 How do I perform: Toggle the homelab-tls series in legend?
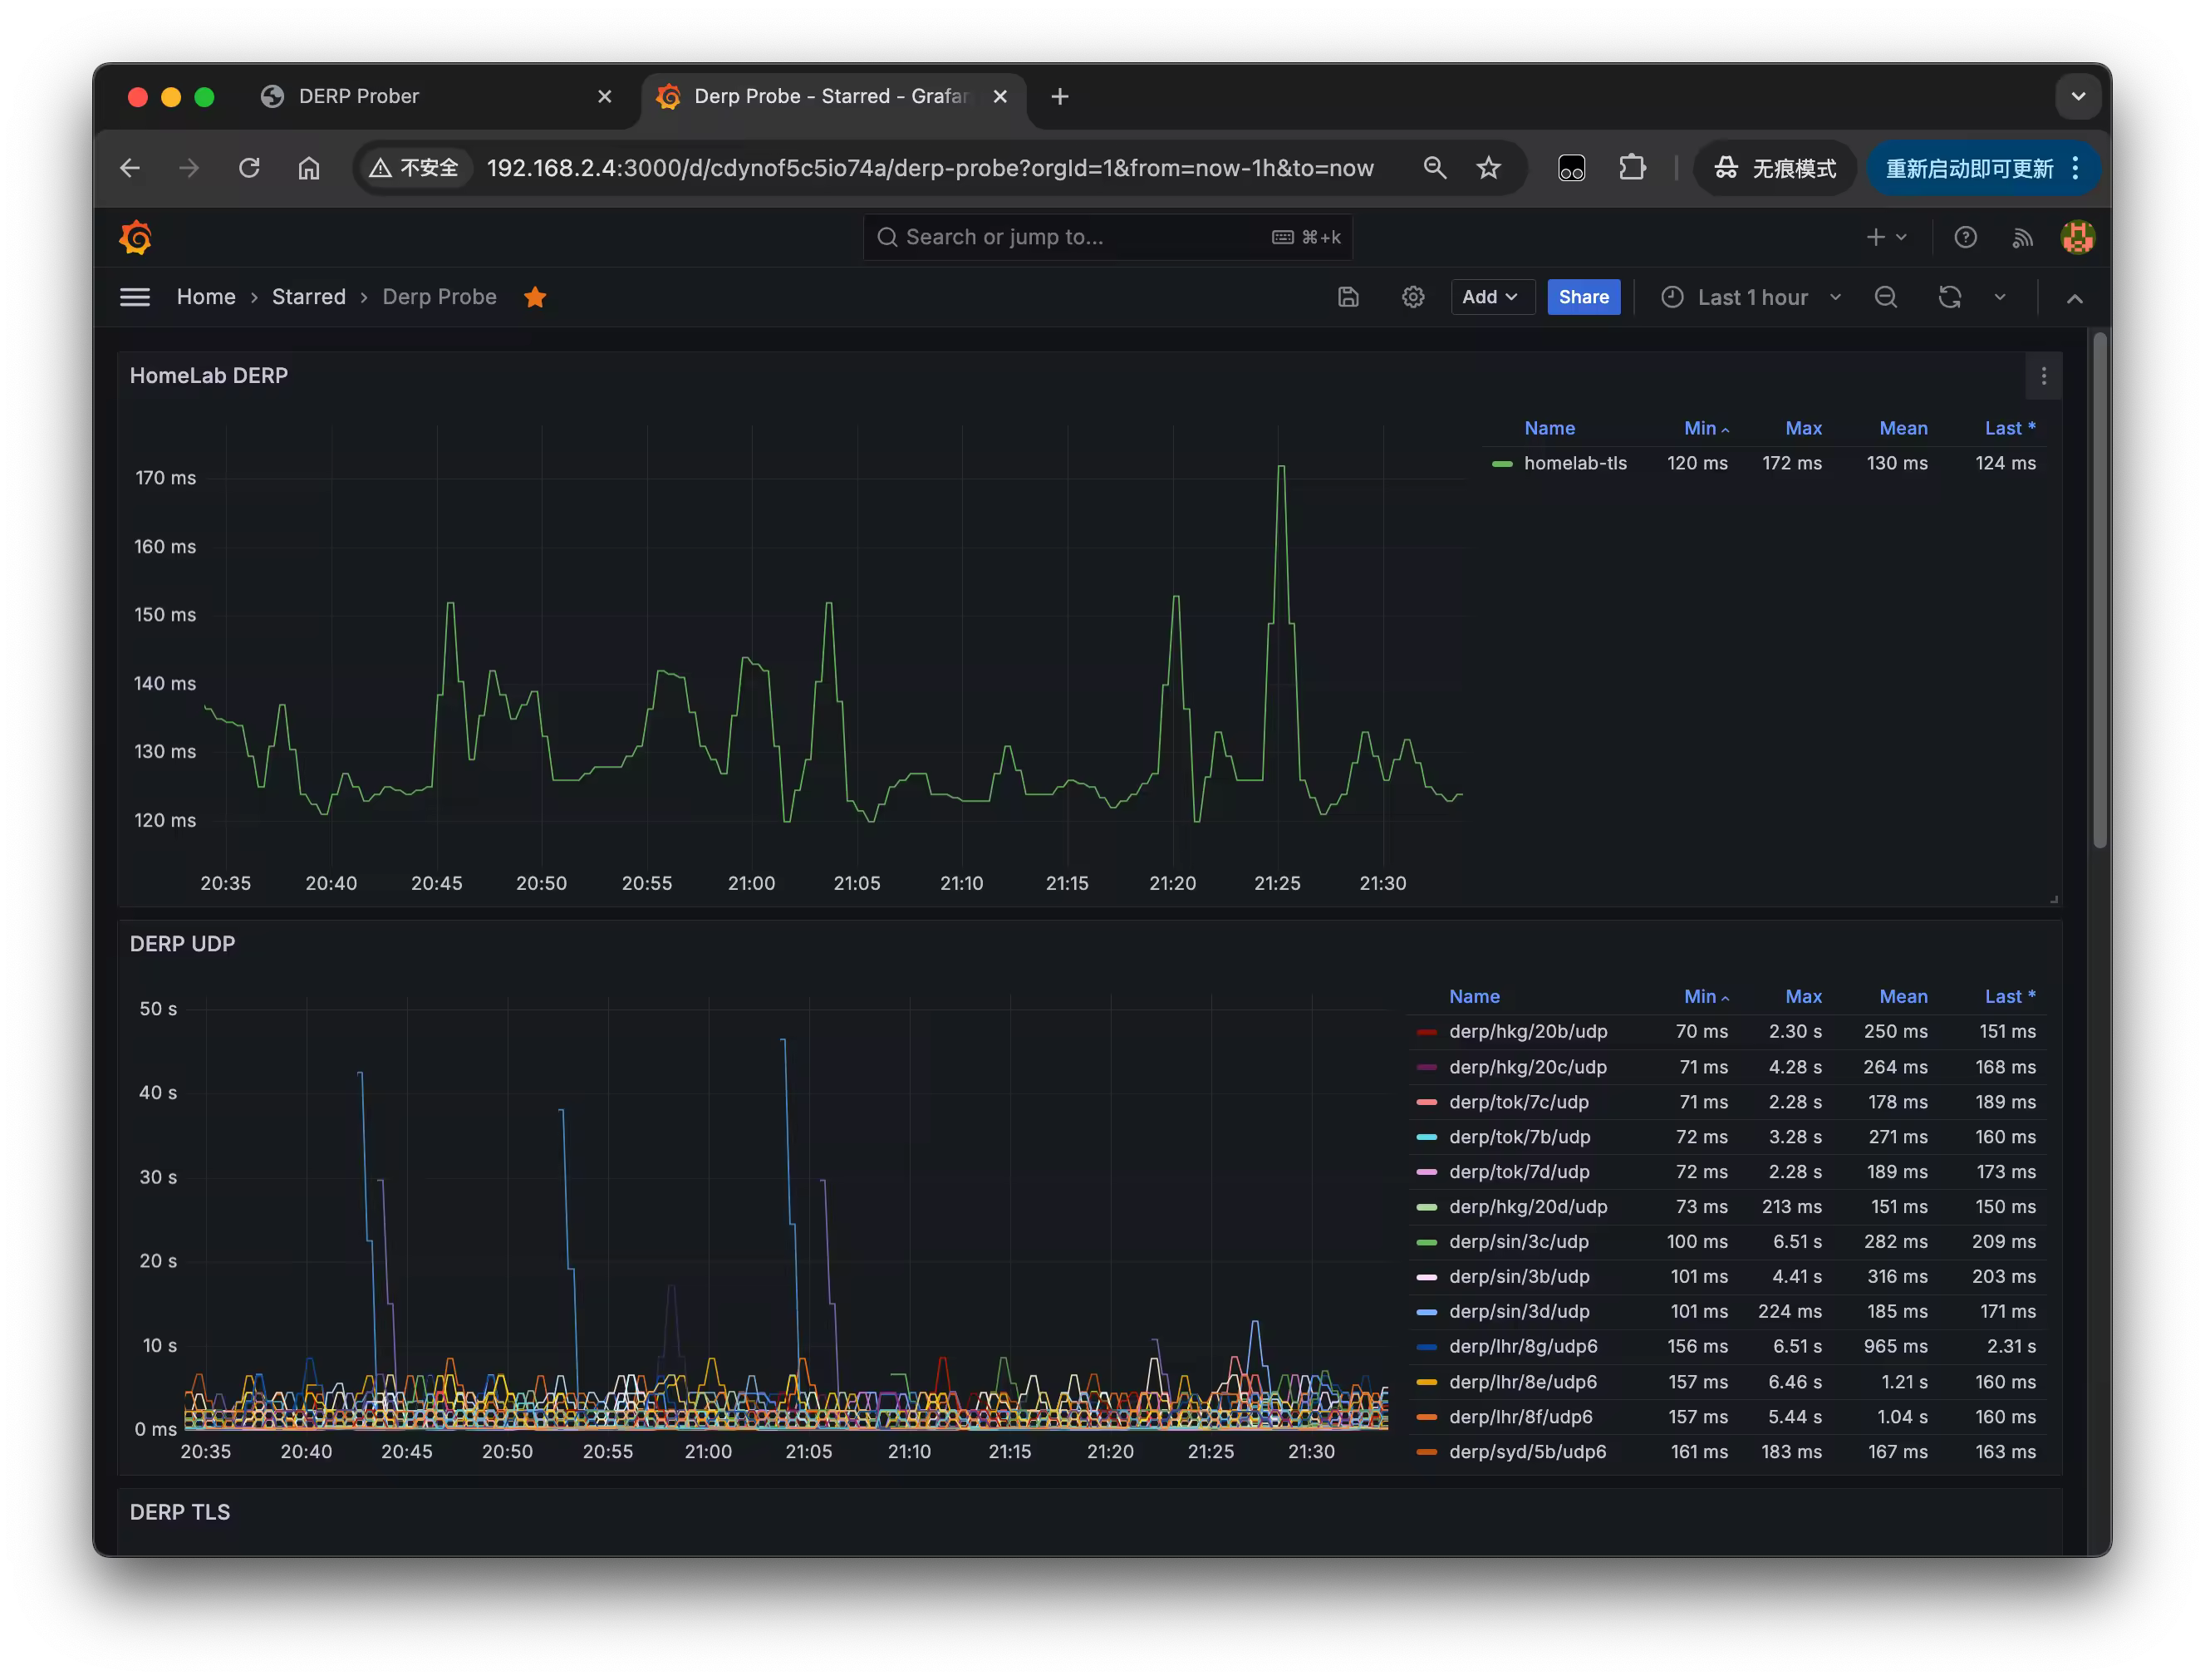tap(1574, 463)
